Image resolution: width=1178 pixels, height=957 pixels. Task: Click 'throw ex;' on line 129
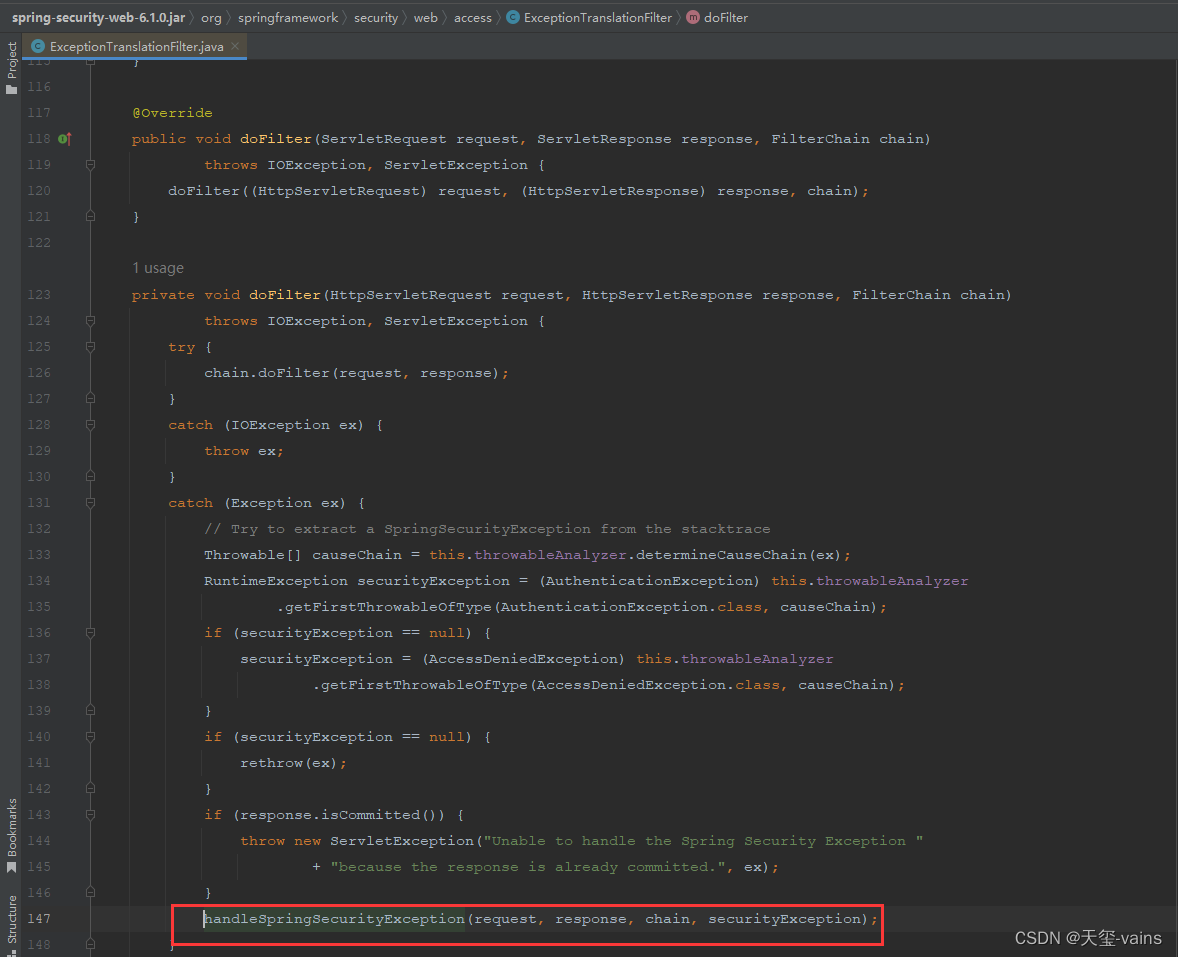[243, 451]
